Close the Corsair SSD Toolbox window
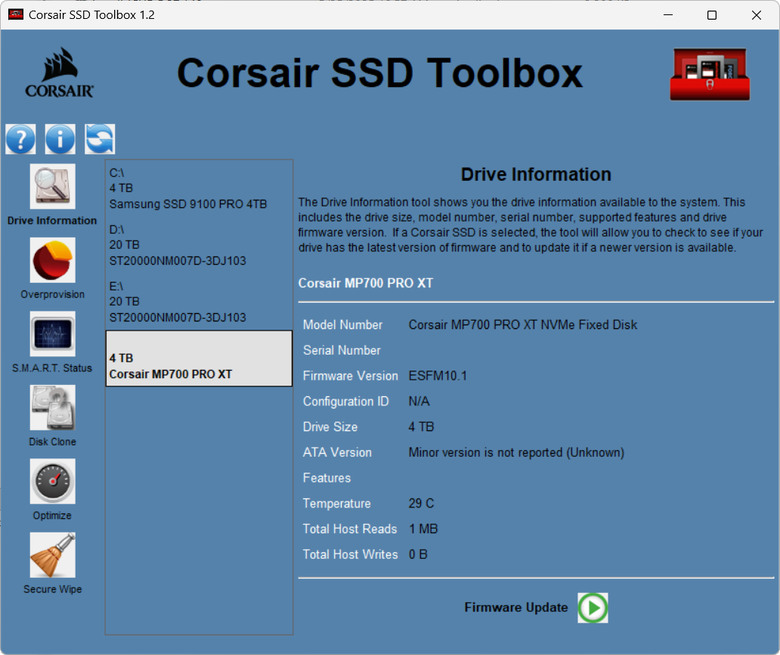This screenshot has width=780, height=655. coord(756,15)
